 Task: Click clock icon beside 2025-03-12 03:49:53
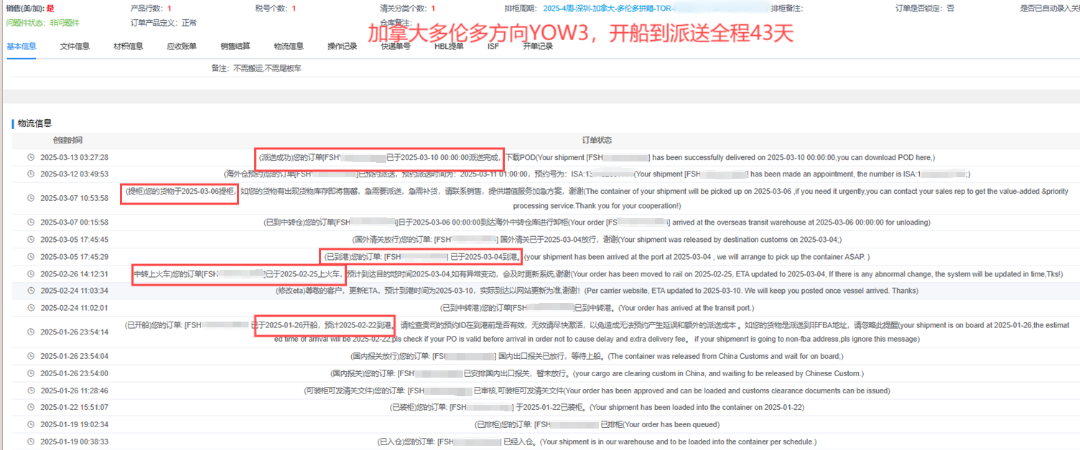(30, 174)
